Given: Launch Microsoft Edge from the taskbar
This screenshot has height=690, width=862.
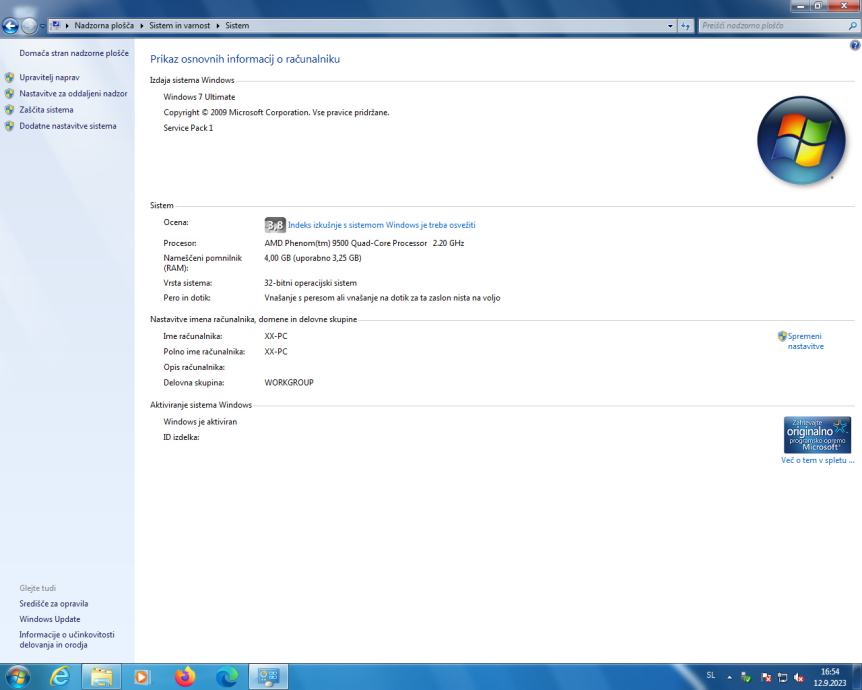Looking at the screenshot, I should [228, 674].
